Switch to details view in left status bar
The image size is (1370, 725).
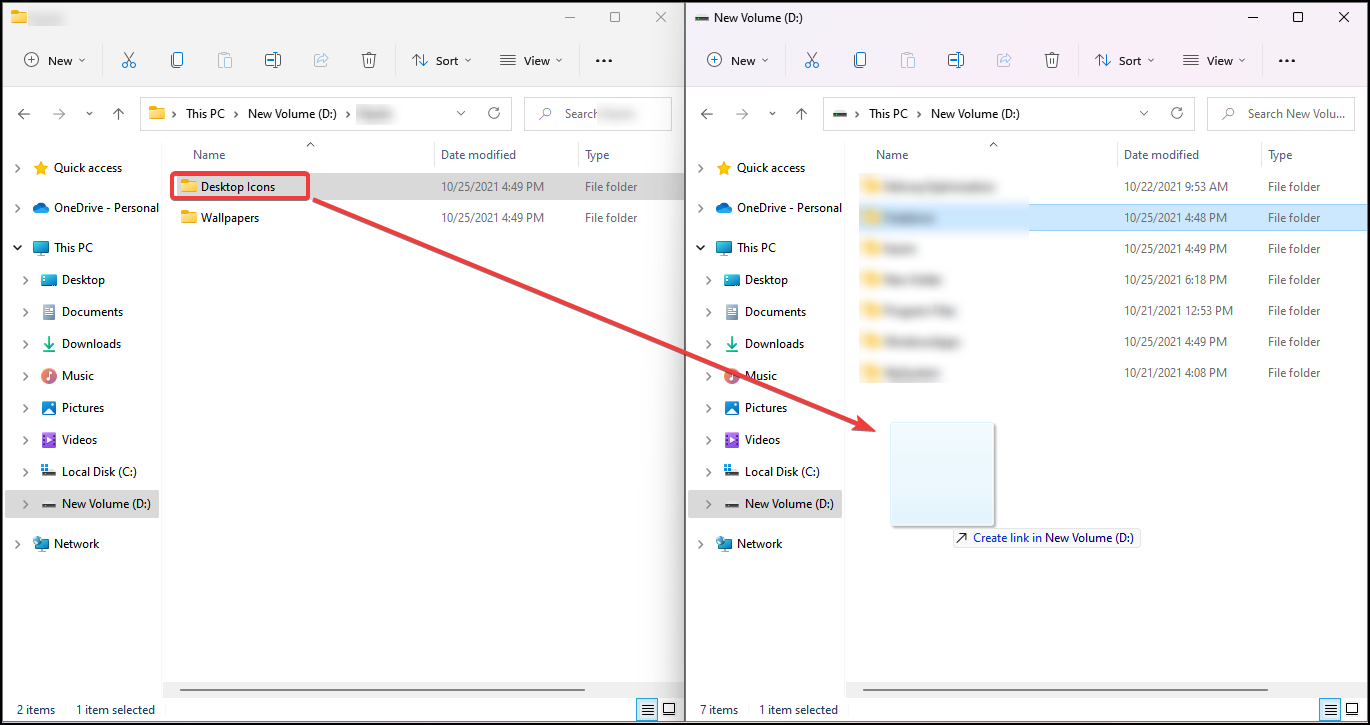point(648,709)
